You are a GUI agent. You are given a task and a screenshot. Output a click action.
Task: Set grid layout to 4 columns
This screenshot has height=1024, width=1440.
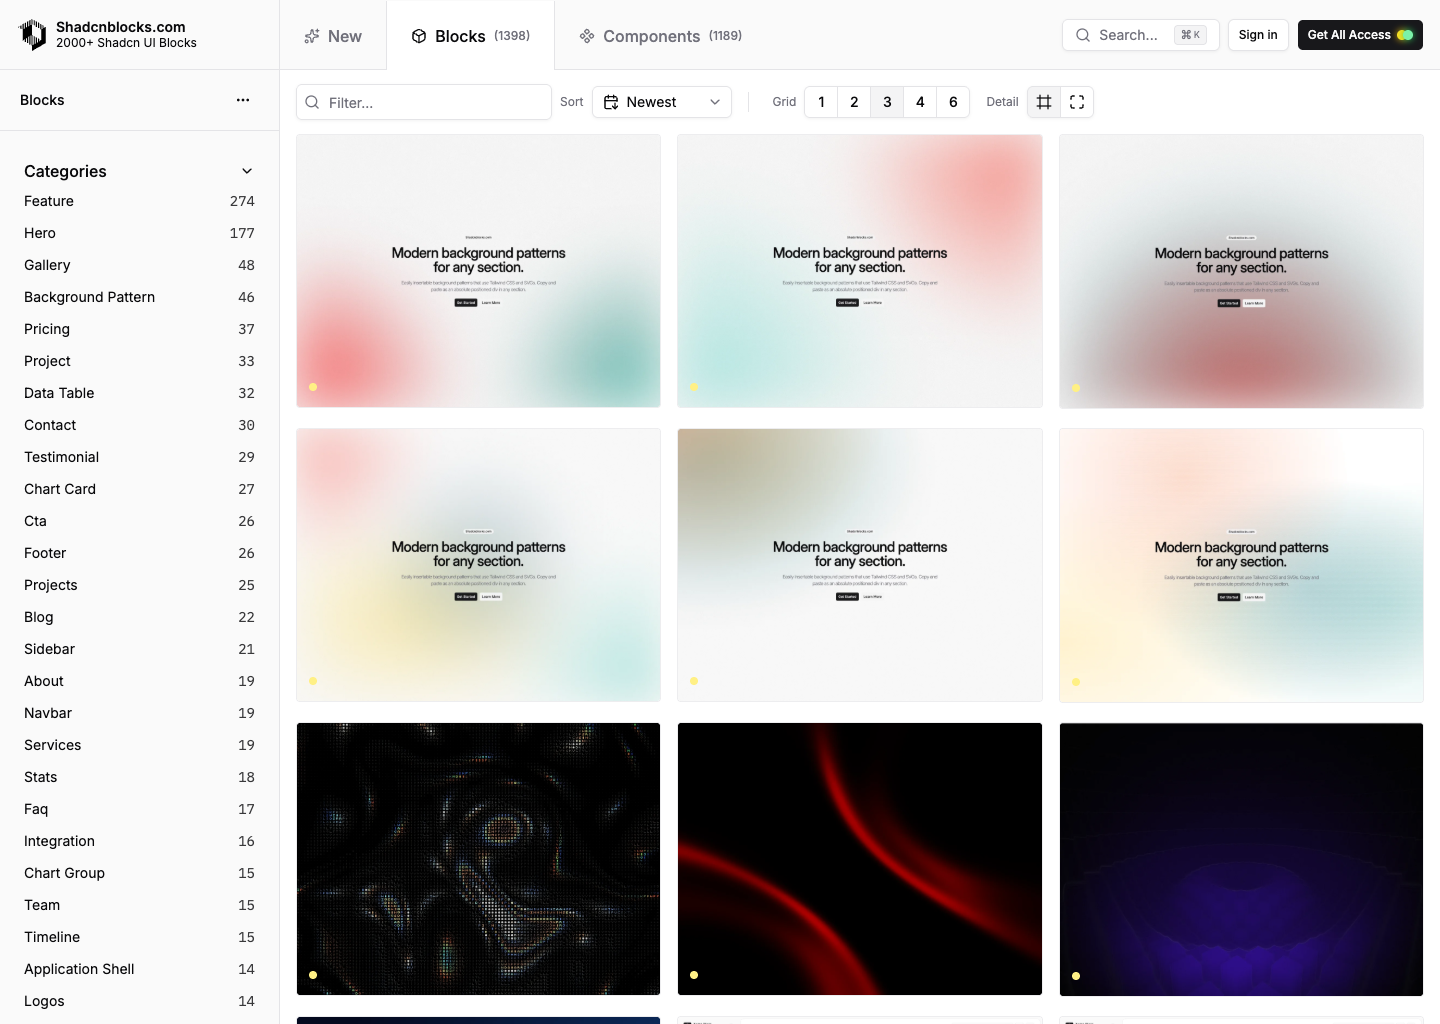click(x=920, y=102)
